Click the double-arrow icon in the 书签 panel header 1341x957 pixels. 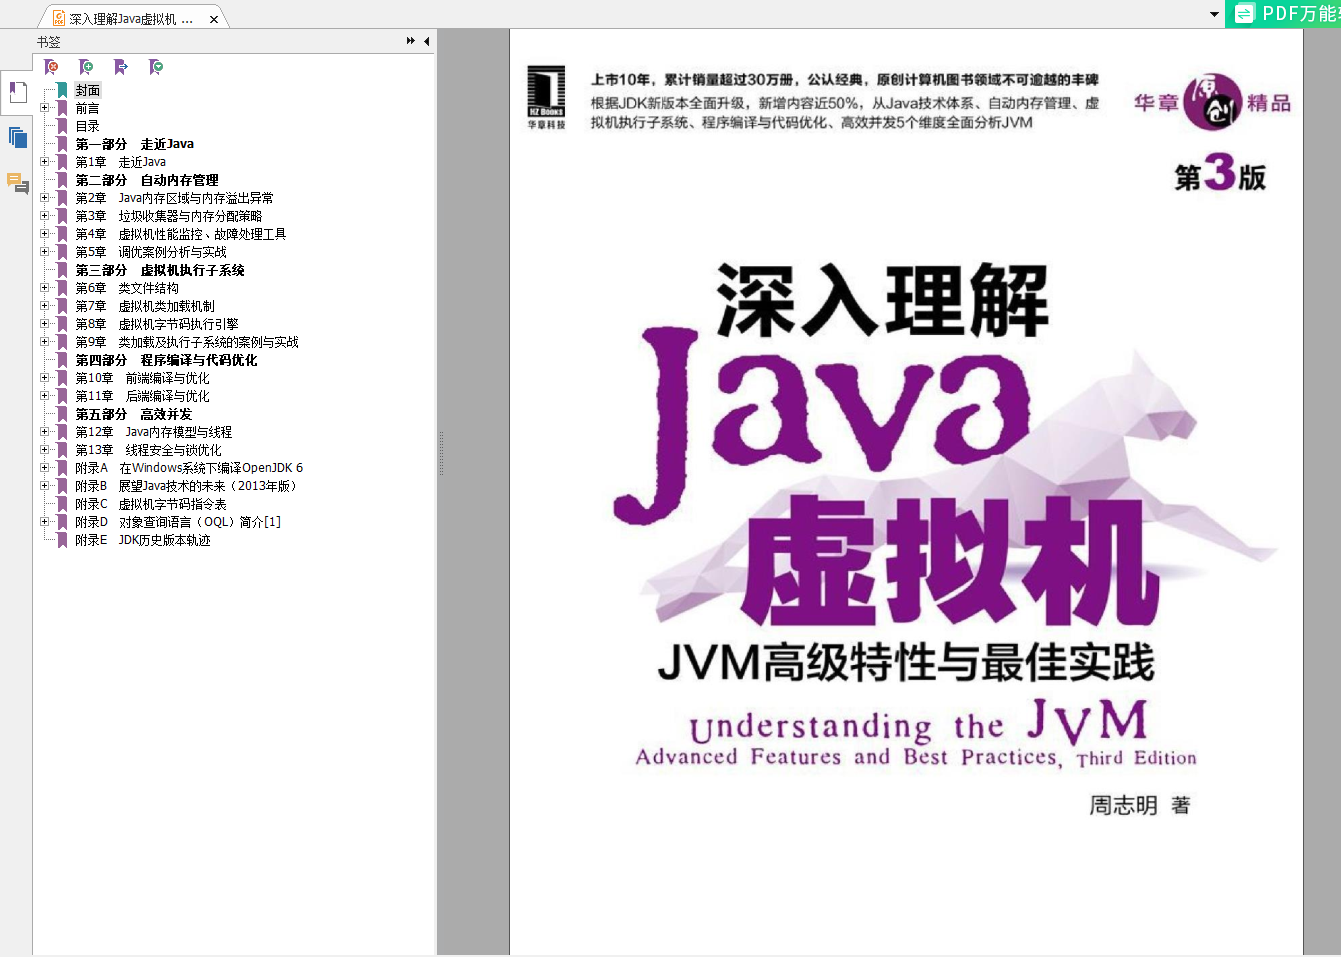tap(411, 41)
